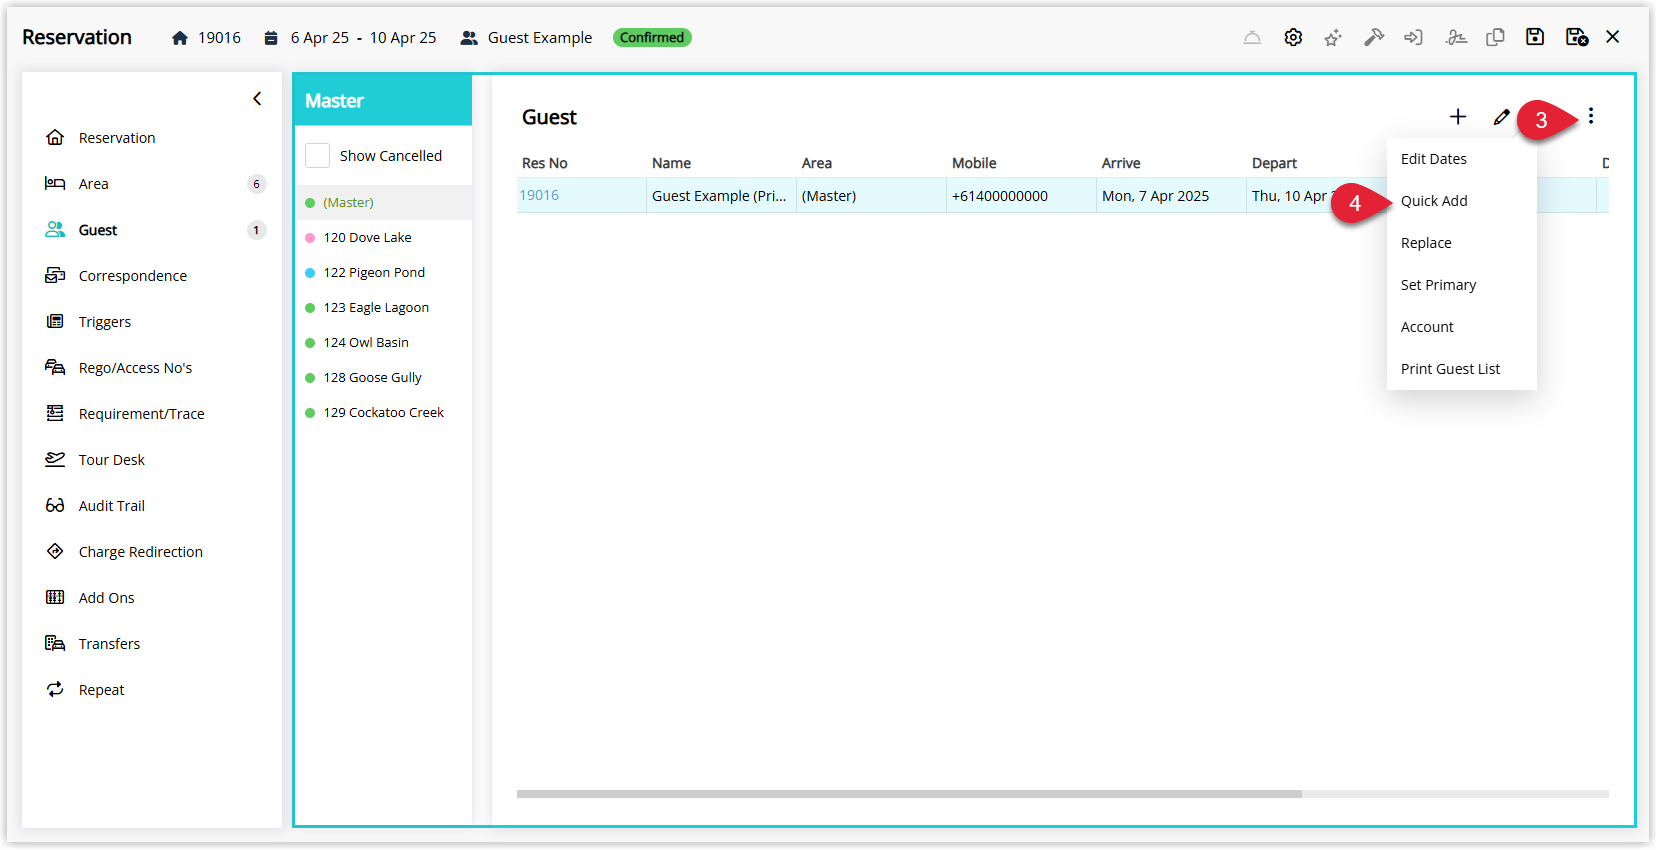Click the horizontal scrollbar under the guest table

tap(909, 794)
